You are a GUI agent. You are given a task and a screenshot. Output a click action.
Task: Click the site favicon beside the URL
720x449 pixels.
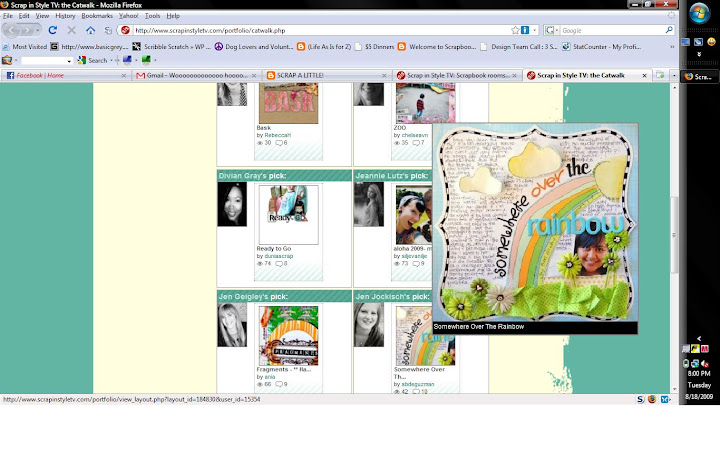[125, 30]
